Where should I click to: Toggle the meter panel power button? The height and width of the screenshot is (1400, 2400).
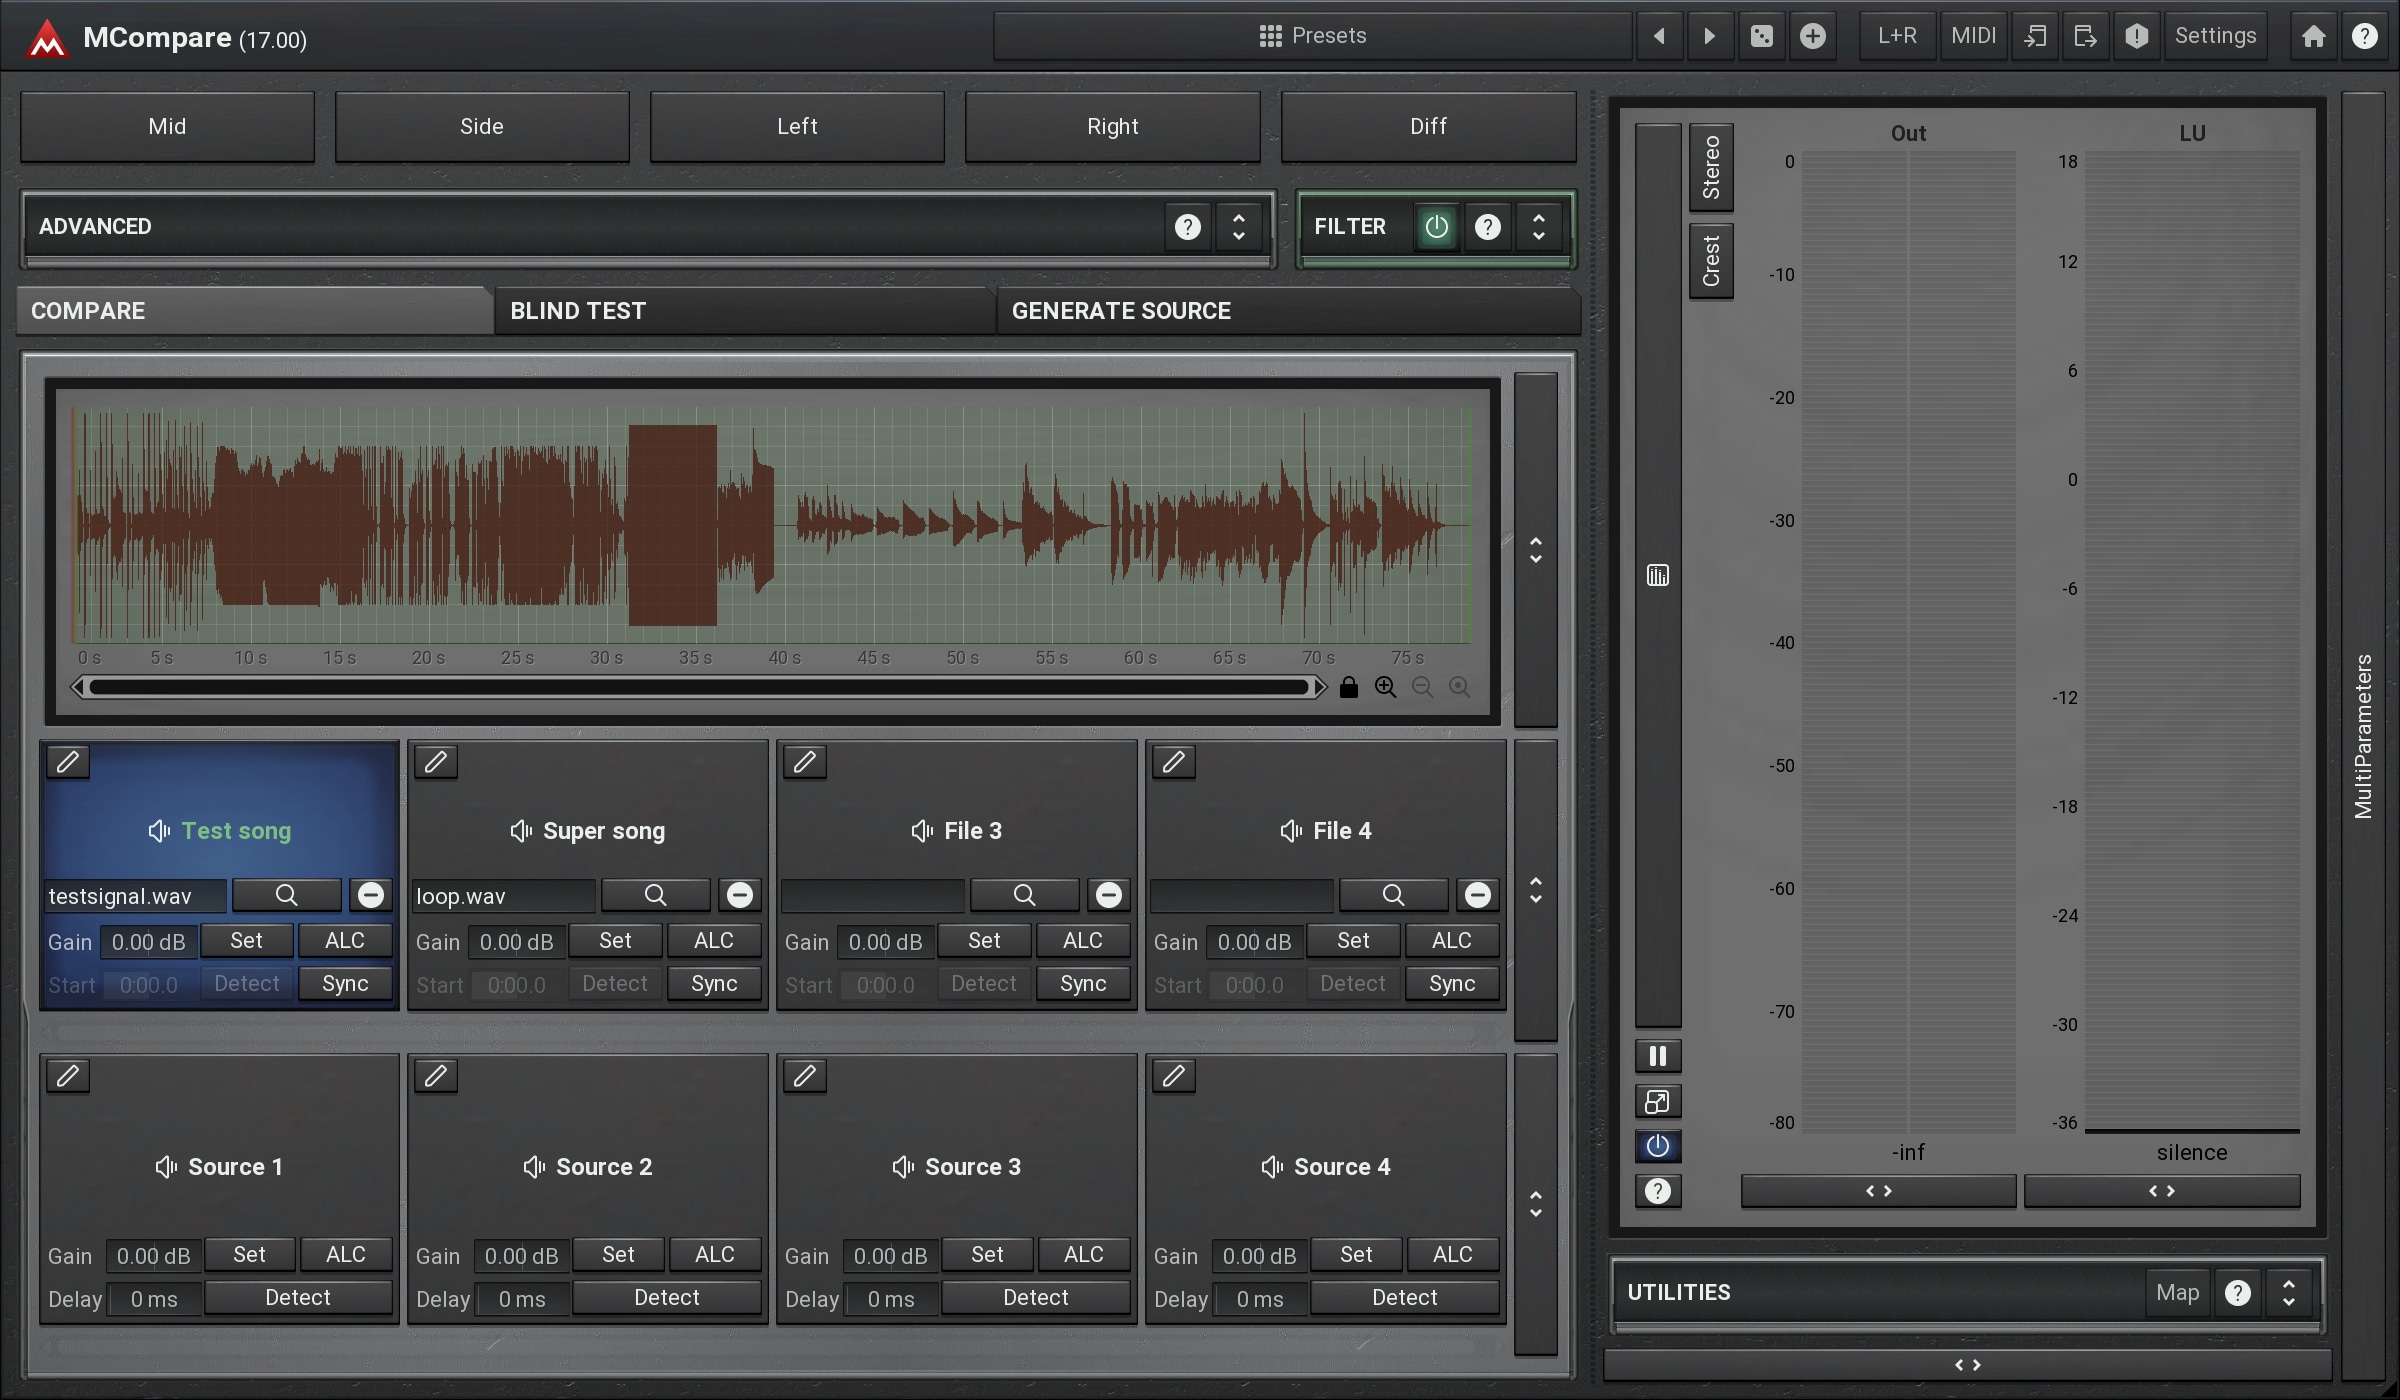1657,1146
